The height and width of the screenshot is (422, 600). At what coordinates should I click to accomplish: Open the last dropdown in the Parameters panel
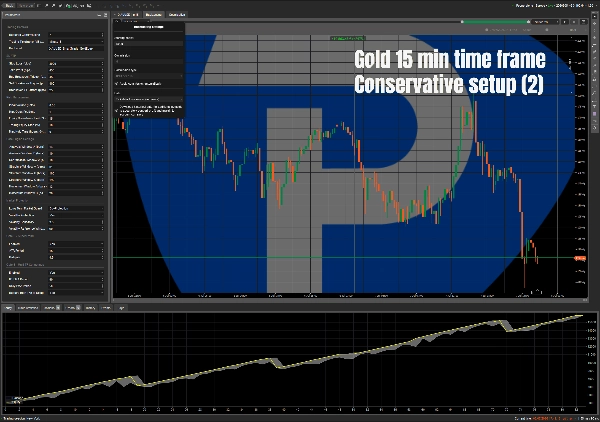(76, 293)
